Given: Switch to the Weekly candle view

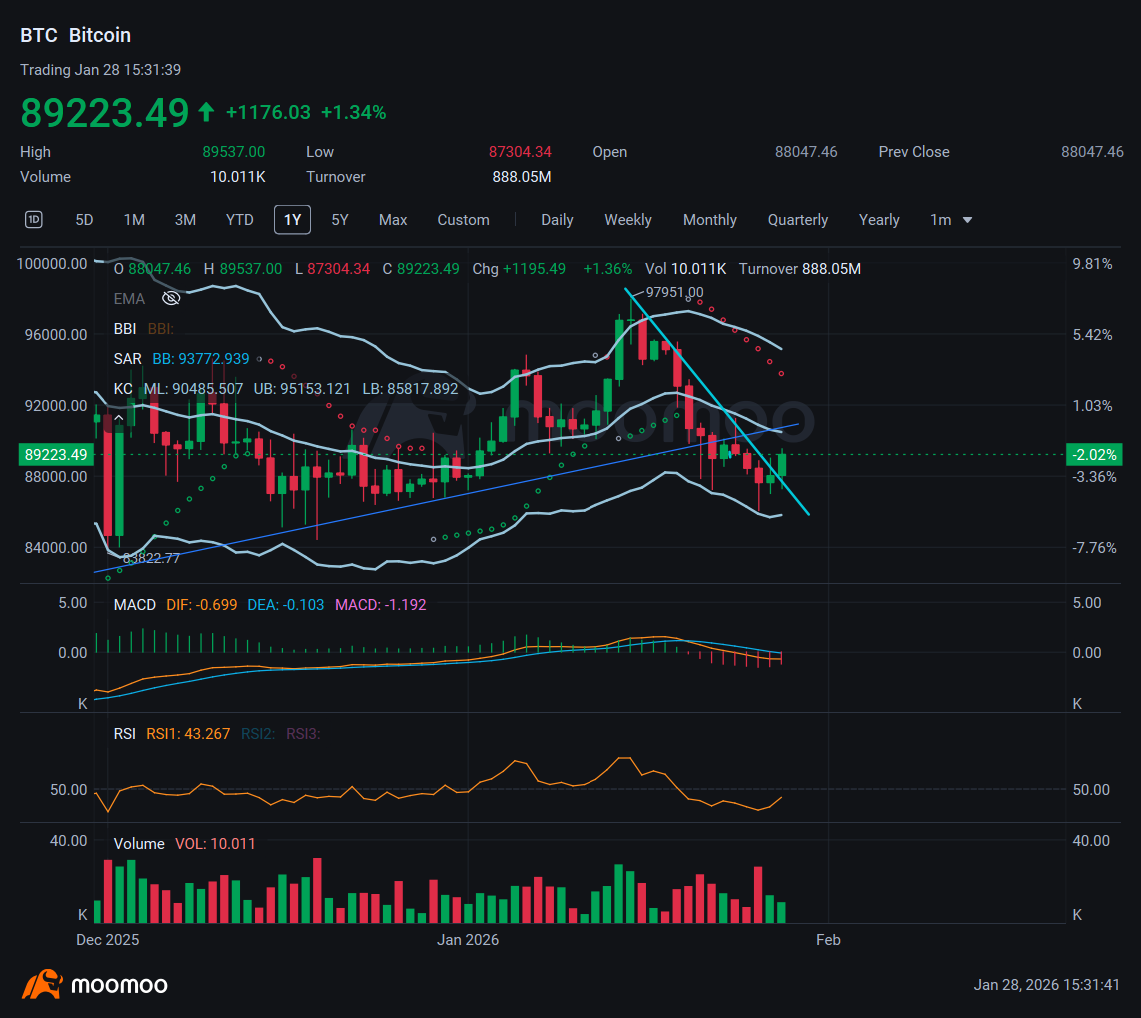Looking at the screenshot, I should 628,219.
